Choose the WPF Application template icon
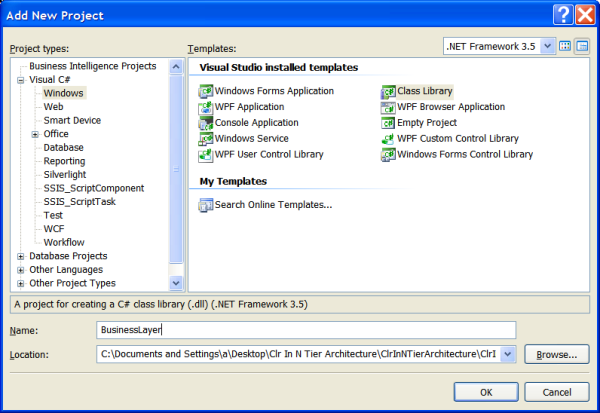 click(205, 107)
